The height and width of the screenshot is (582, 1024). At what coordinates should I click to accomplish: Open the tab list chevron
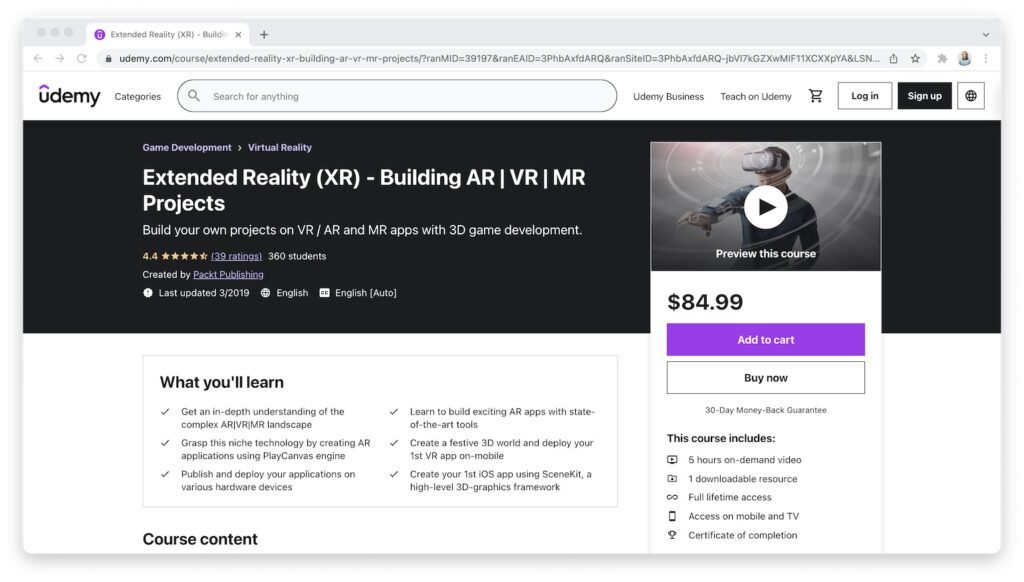click(x=986, y=34)
